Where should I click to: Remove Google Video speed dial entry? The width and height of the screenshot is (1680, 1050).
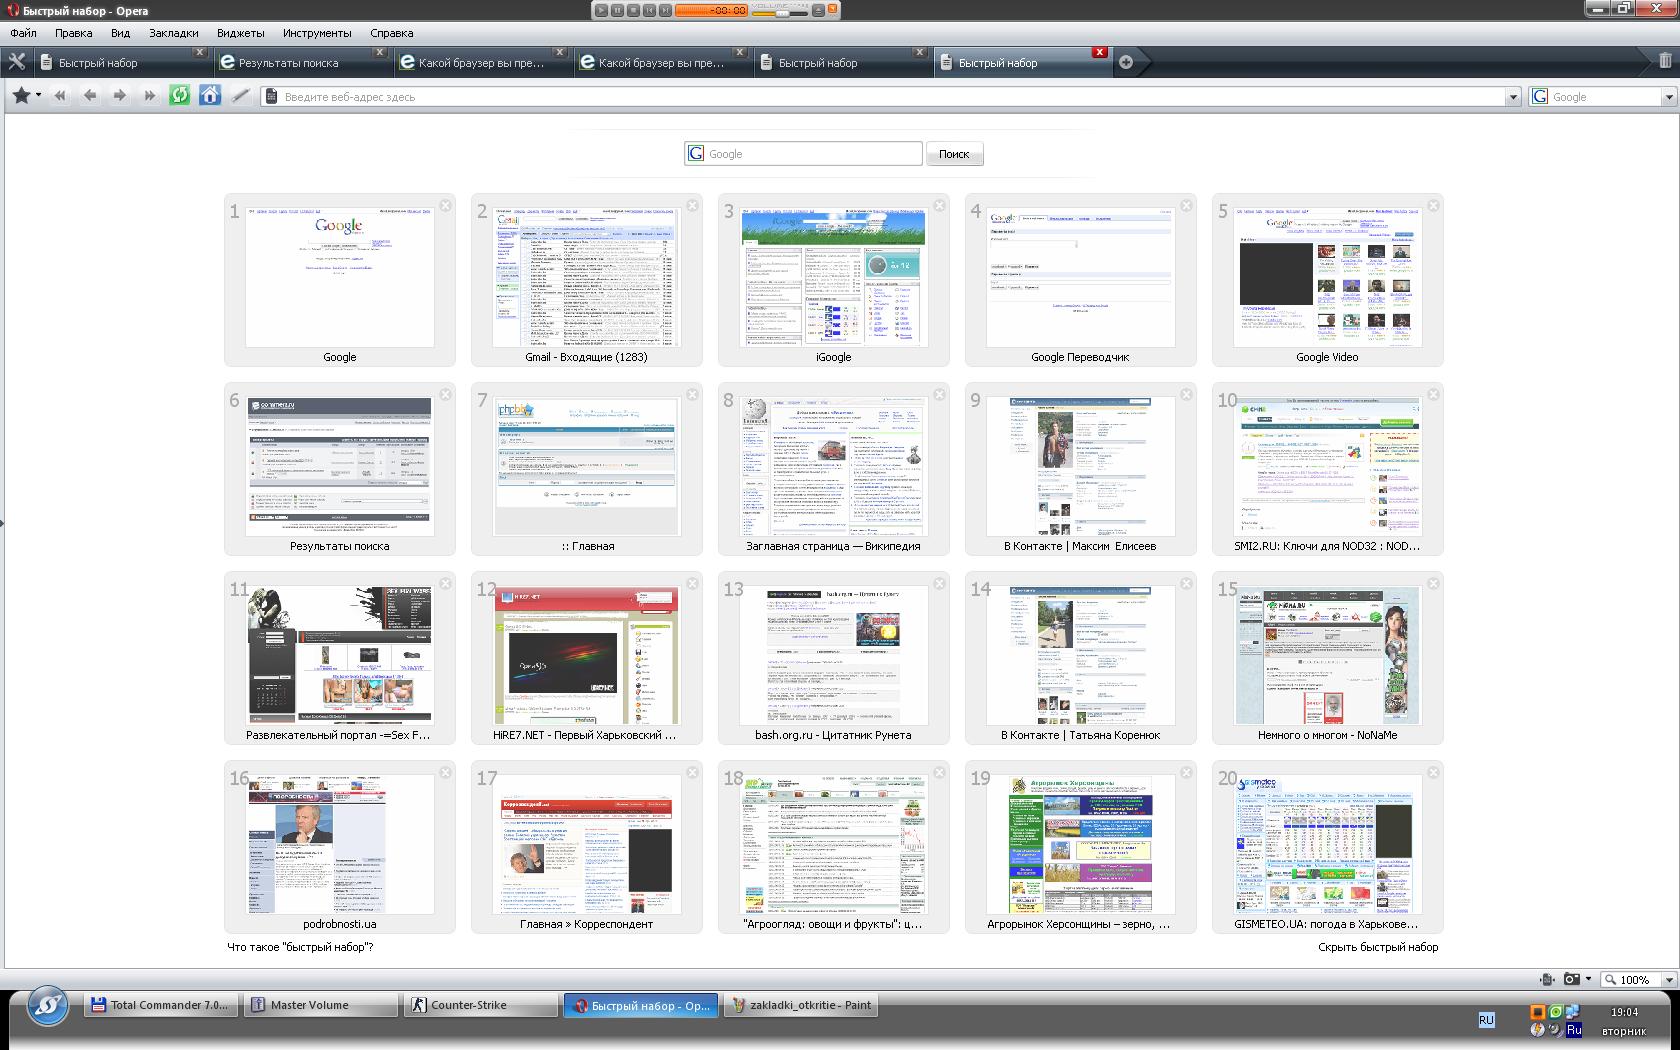coord(1433,205)
